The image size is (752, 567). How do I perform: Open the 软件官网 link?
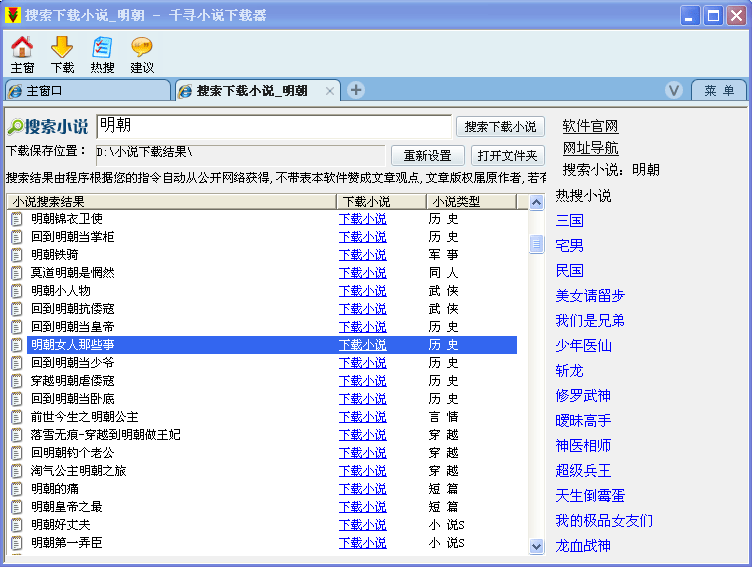pos(590,127)
